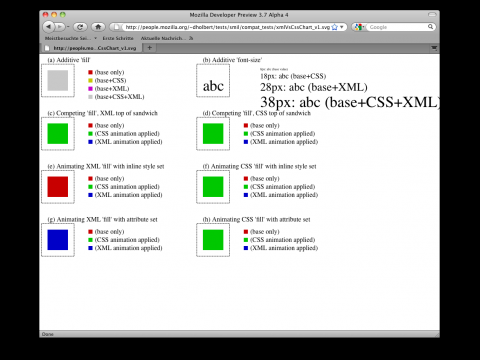
Task: Click '(base only)' legend in section (a)
Action: pyautogui.click(x=109, y=72)
